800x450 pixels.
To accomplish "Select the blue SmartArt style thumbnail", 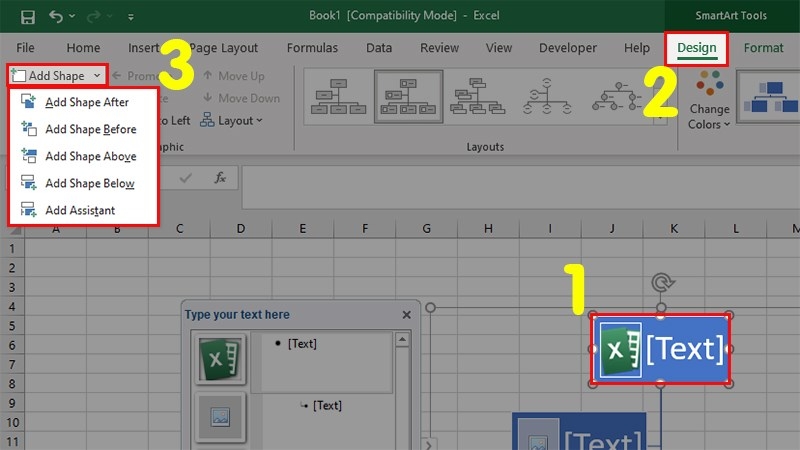I will click(x=770, y=97).
